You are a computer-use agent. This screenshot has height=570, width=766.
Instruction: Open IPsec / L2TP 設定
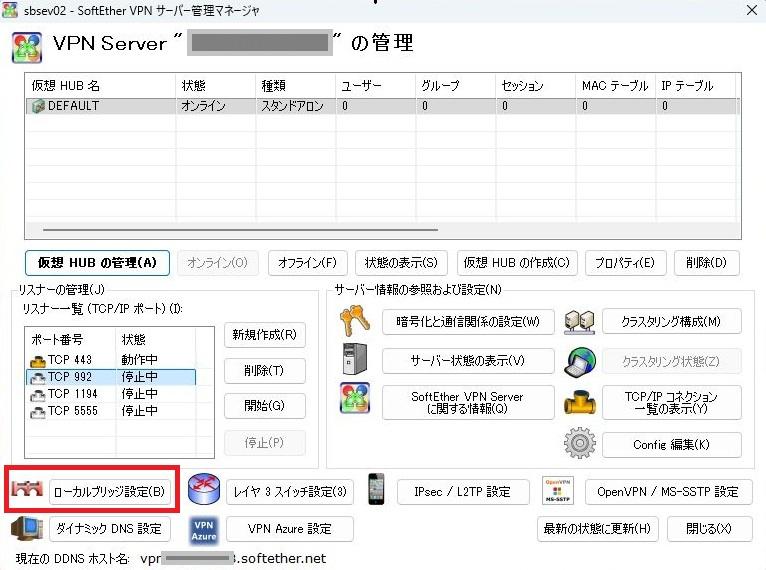pos(463,491)
